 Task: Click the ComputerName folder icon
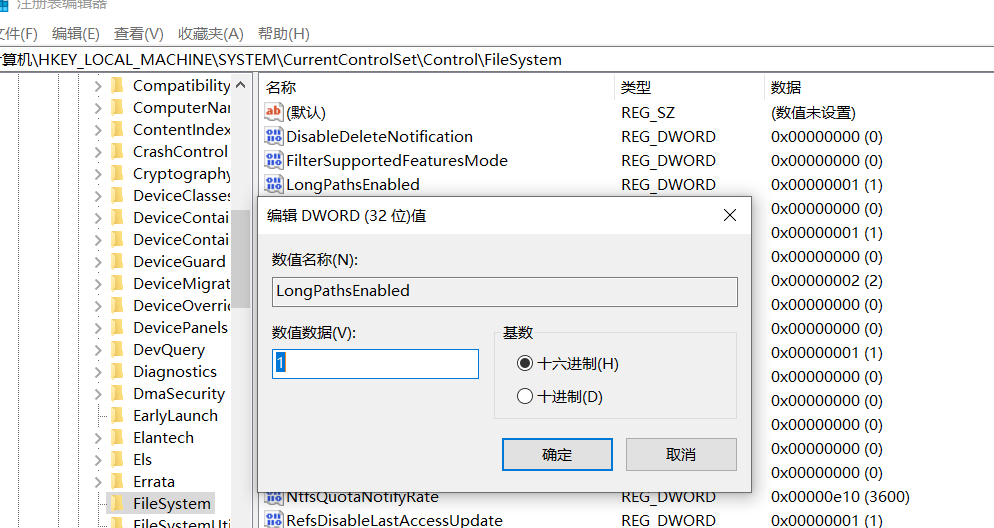pos(117,108)
